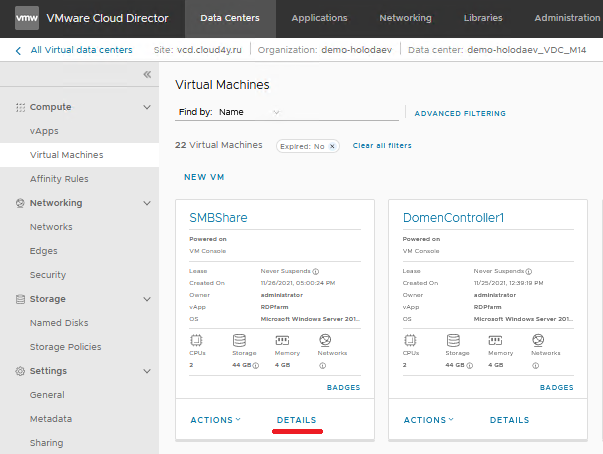Click DomenController1 Networks icon
Screen dimensions: 603x454
(x=538, y=340)
